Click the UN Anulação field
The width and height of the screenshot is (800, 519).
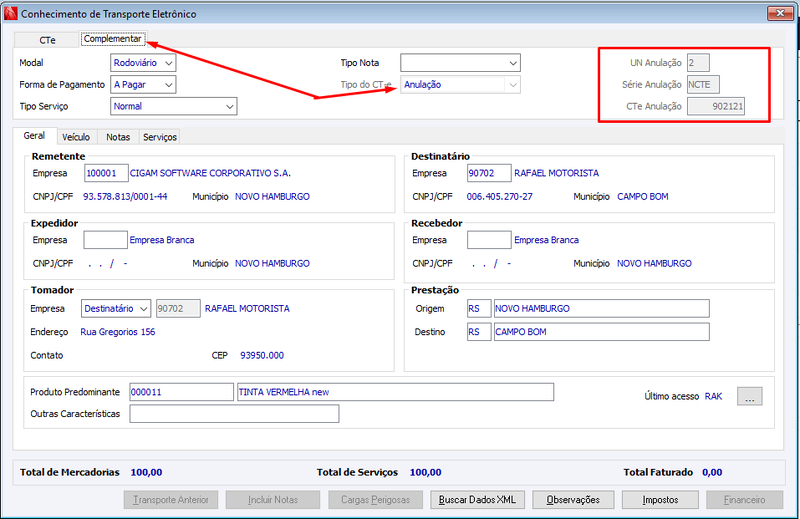click(x=698, y=63)
